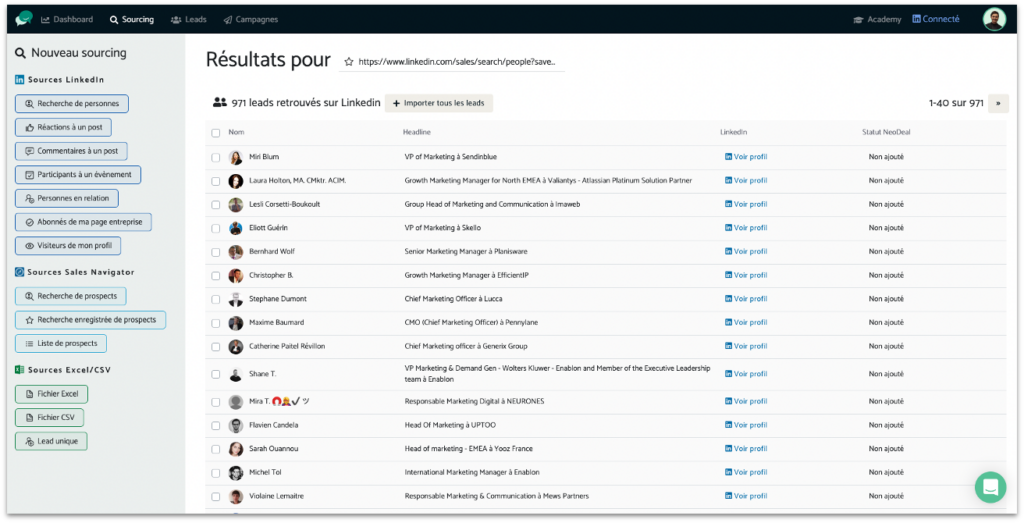Image resolution: width=1024 pixels, height=523 pixels.
Task: Click Recherche de prospects button
Action: click(71, 296)
